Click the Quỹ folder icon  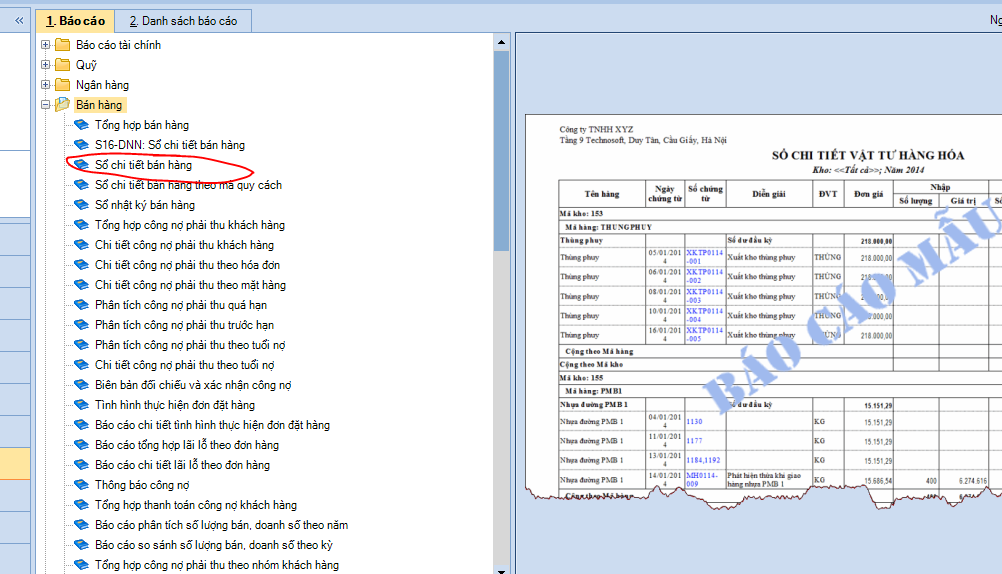click(63, 65)
